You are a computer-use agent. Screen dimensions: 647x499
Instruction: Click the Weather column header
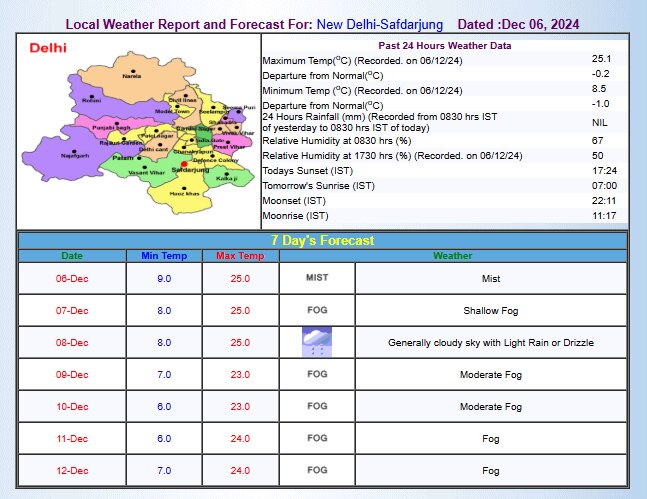point(452,256)
